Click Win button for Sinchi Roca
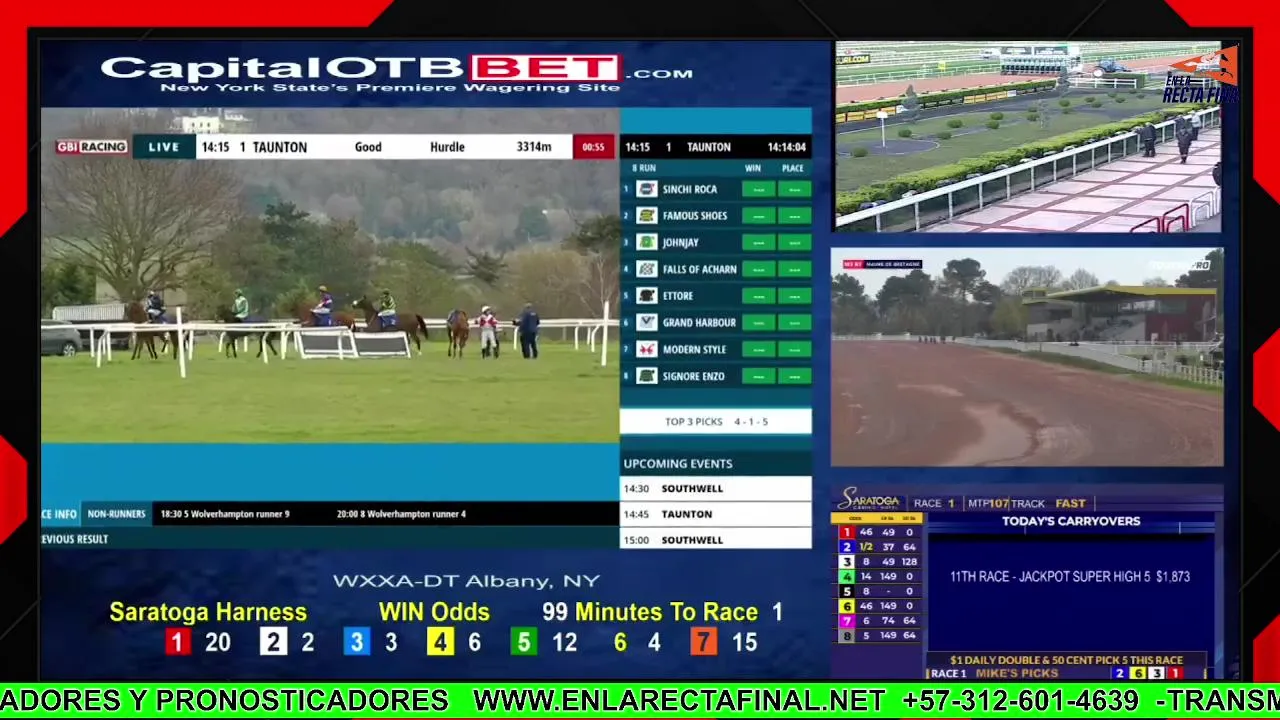The image size is (1280, 720). pyautogui.click(x=758, y=189)
